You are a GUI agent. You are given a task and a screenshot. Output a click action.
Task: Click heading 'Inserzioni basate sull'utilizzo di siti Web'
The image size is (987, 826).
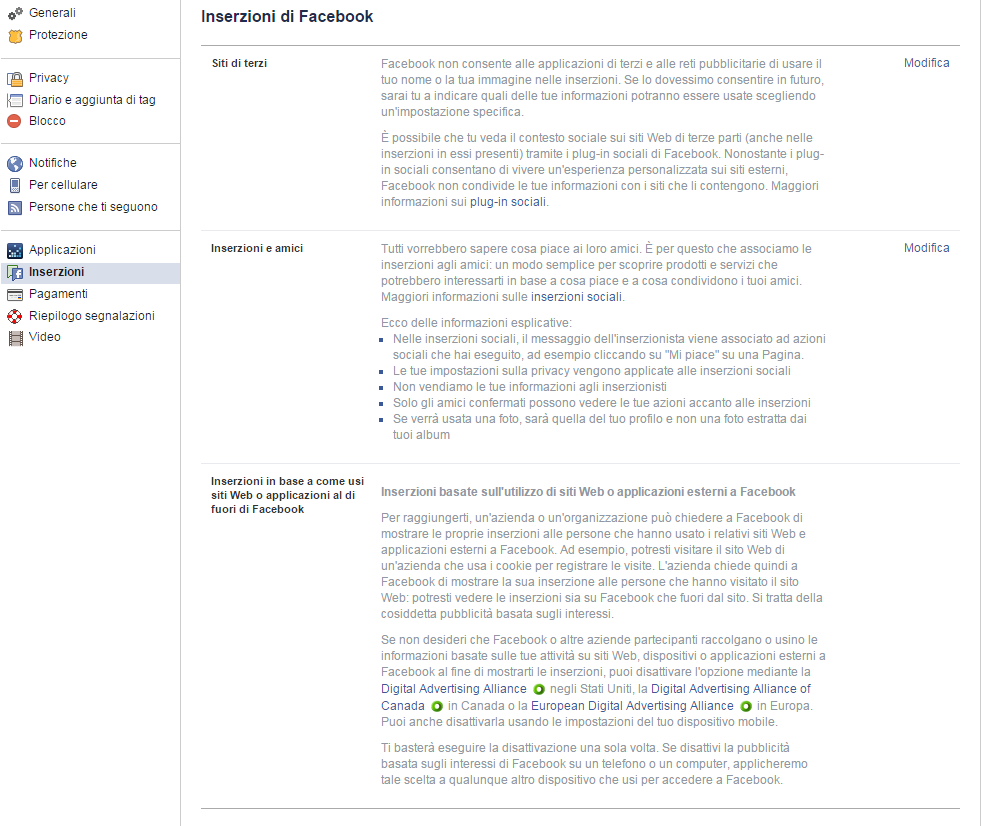[x=588, y=492]
